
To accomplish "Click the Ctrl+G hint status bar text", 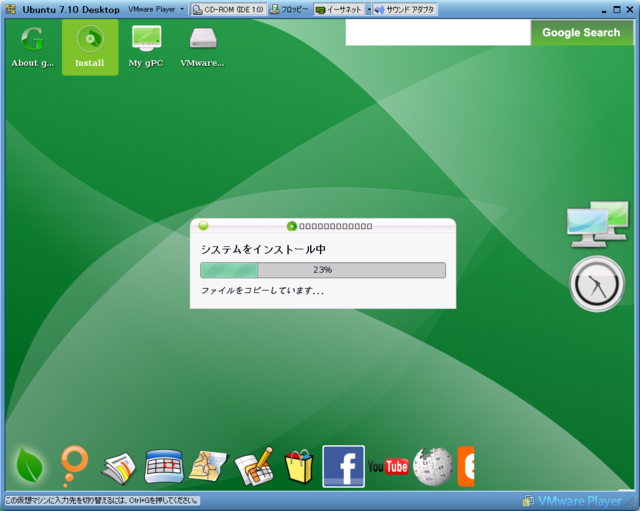I will pyautogui.click(x=102, y=500).
